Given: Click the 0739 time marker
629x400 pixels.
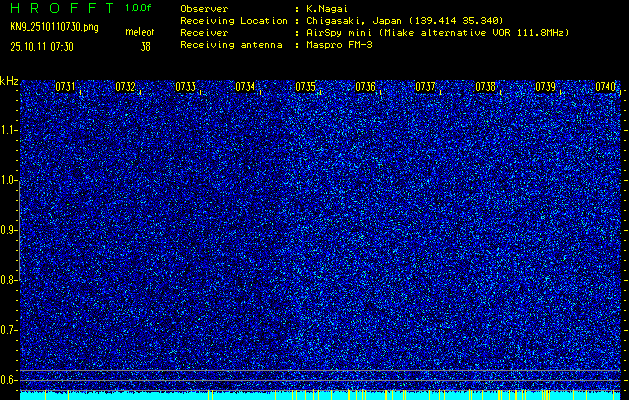Looking at the screenshot, I should point(545,87).
